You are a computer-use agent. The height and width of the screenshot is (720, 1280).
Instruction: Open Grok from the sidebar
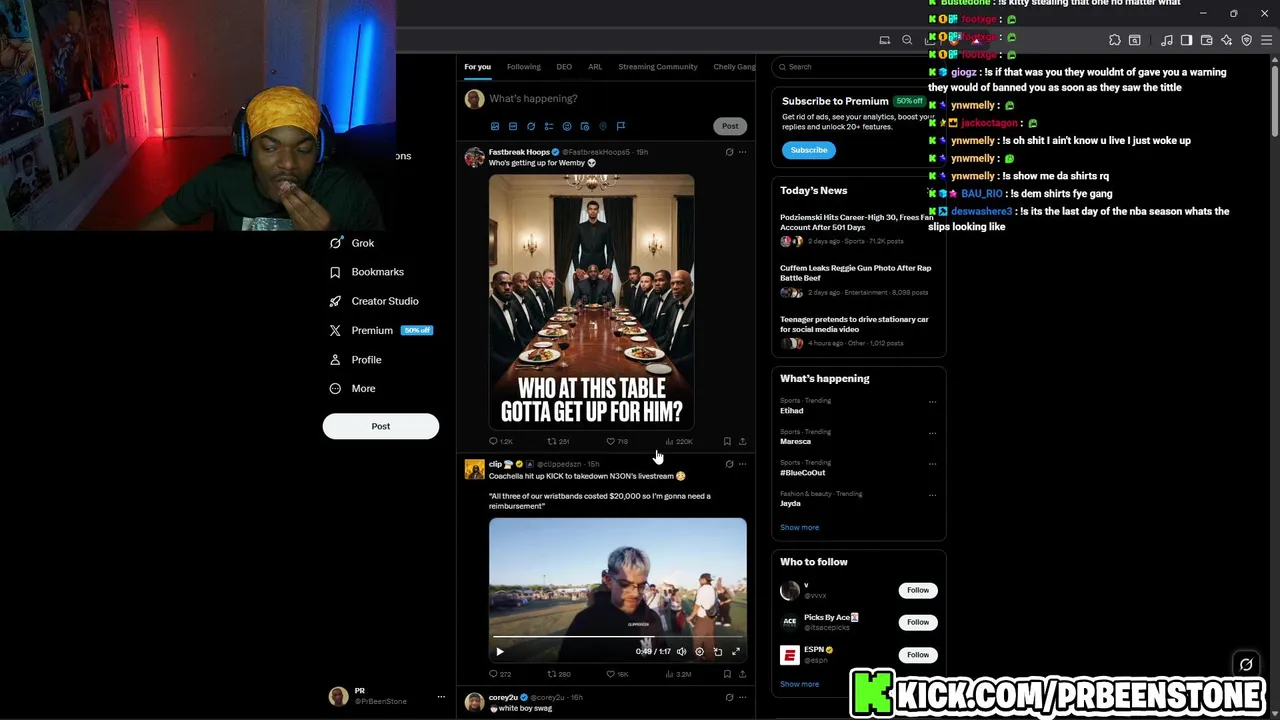(x=352, y=243)
